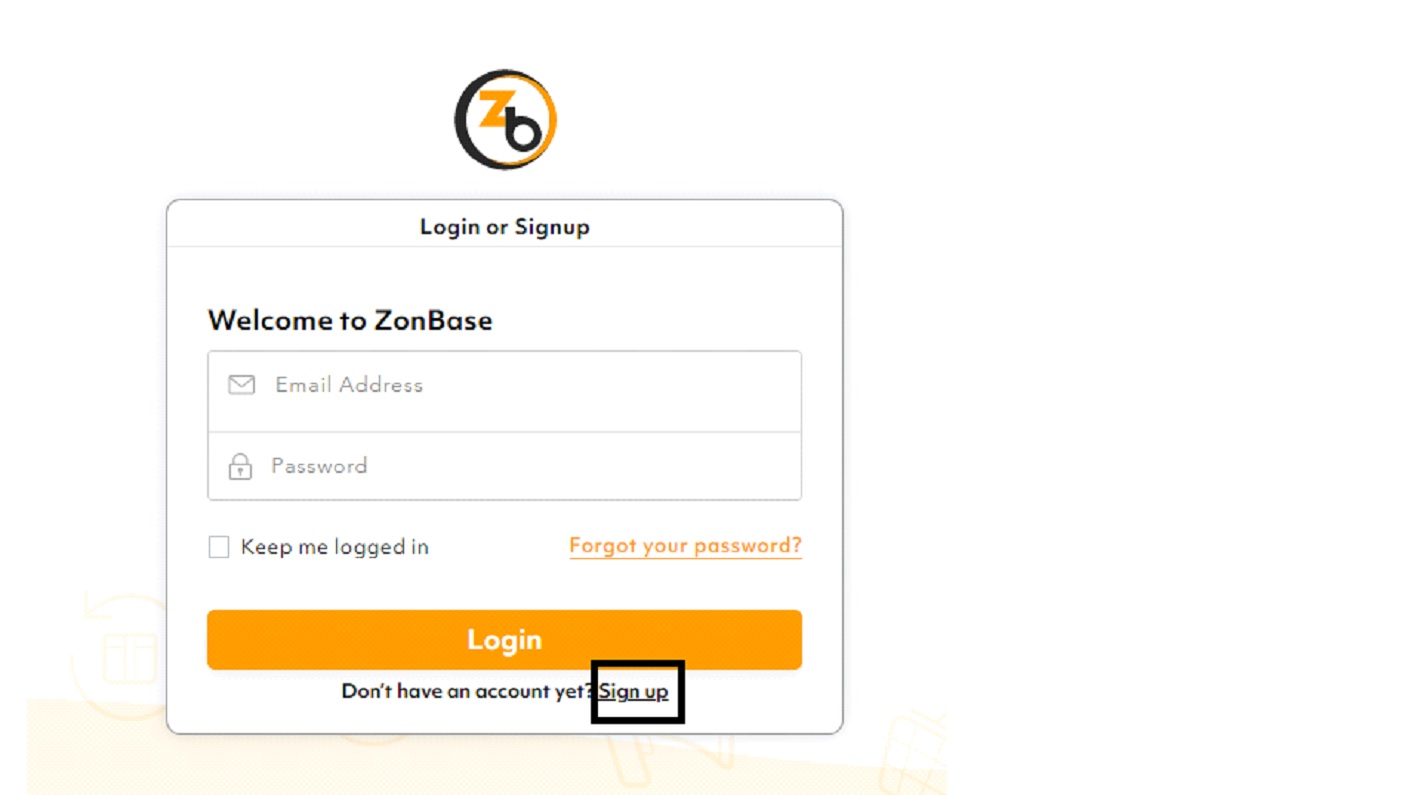Click the Keep me logged in label
The image size is (1421, 795).
(335, 547)
